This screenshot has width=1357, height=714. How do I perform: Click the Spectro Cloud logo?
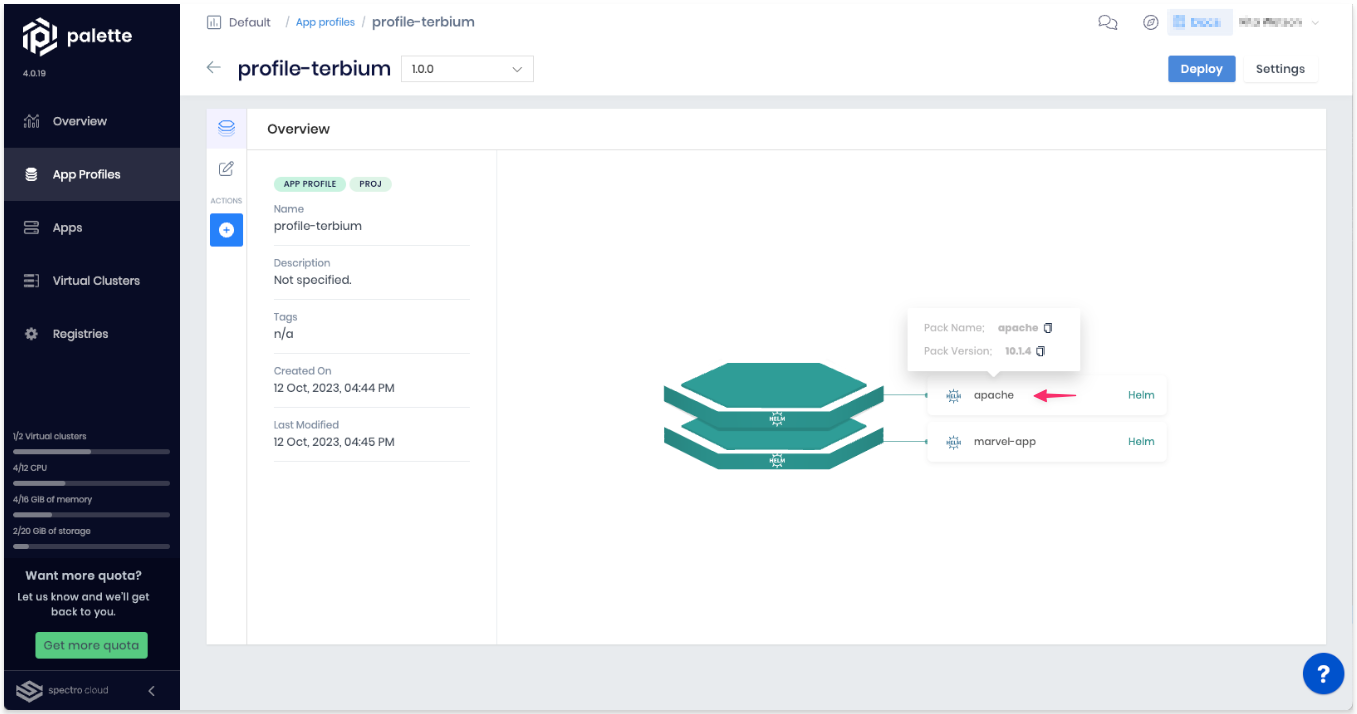coord(63,690)
